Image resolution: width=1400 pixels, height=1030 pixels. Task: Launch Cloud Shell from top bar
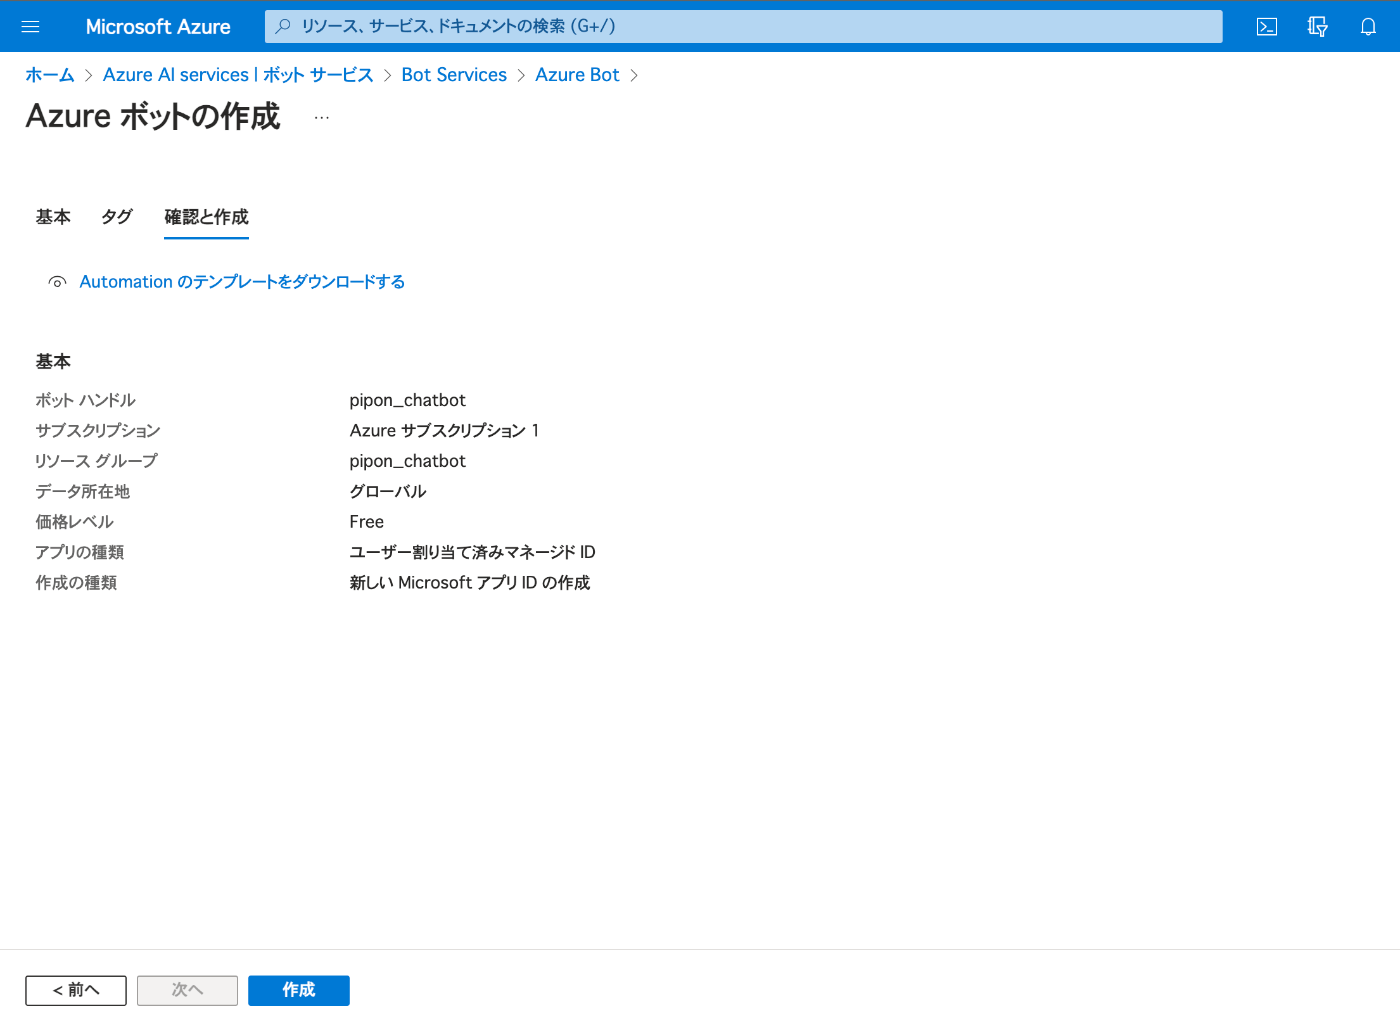tap(1267, 27)
